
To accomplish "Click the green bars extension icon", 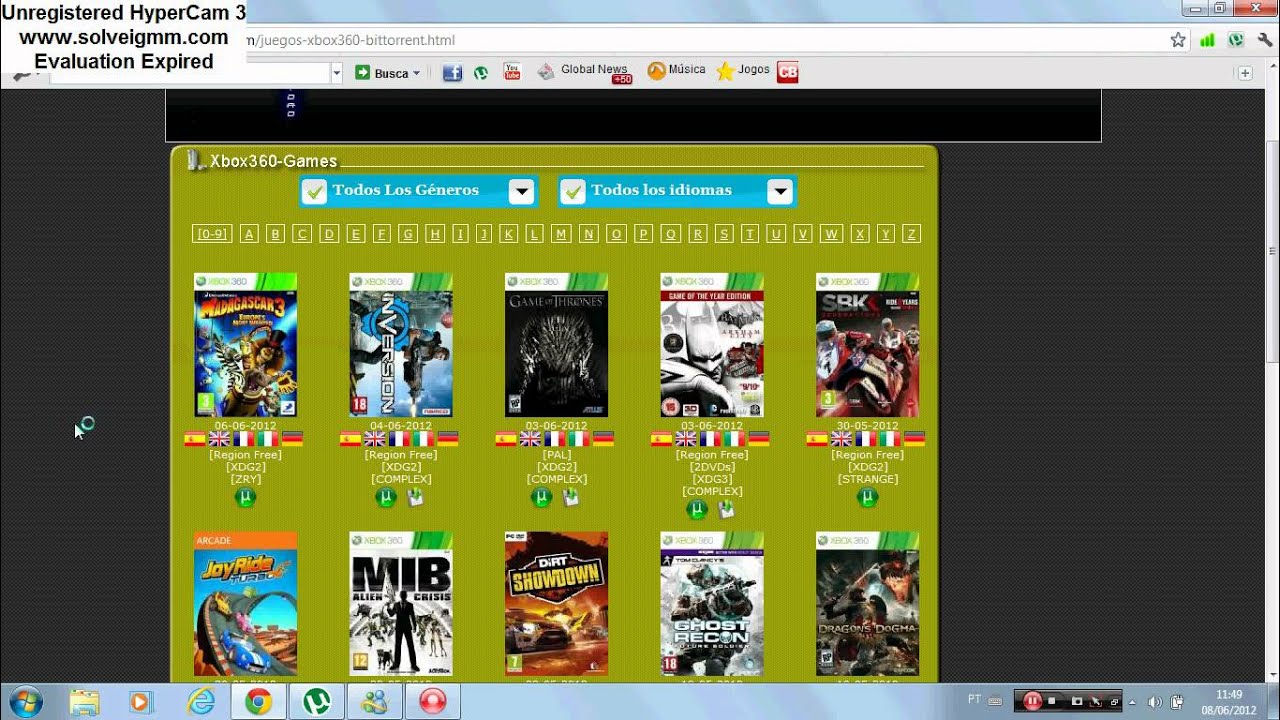I will [1207, 40].
